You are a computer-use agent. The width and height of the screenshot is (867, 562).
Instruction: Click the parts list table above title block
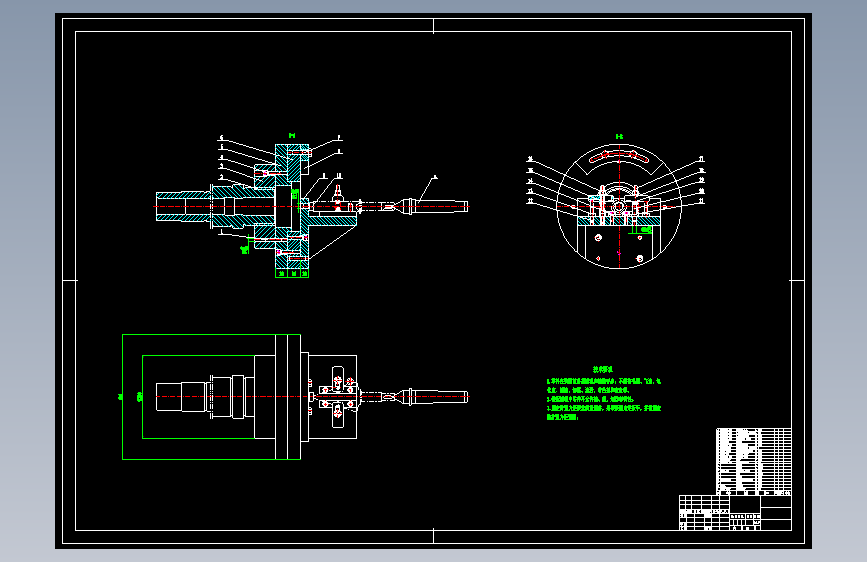point(754,461)
